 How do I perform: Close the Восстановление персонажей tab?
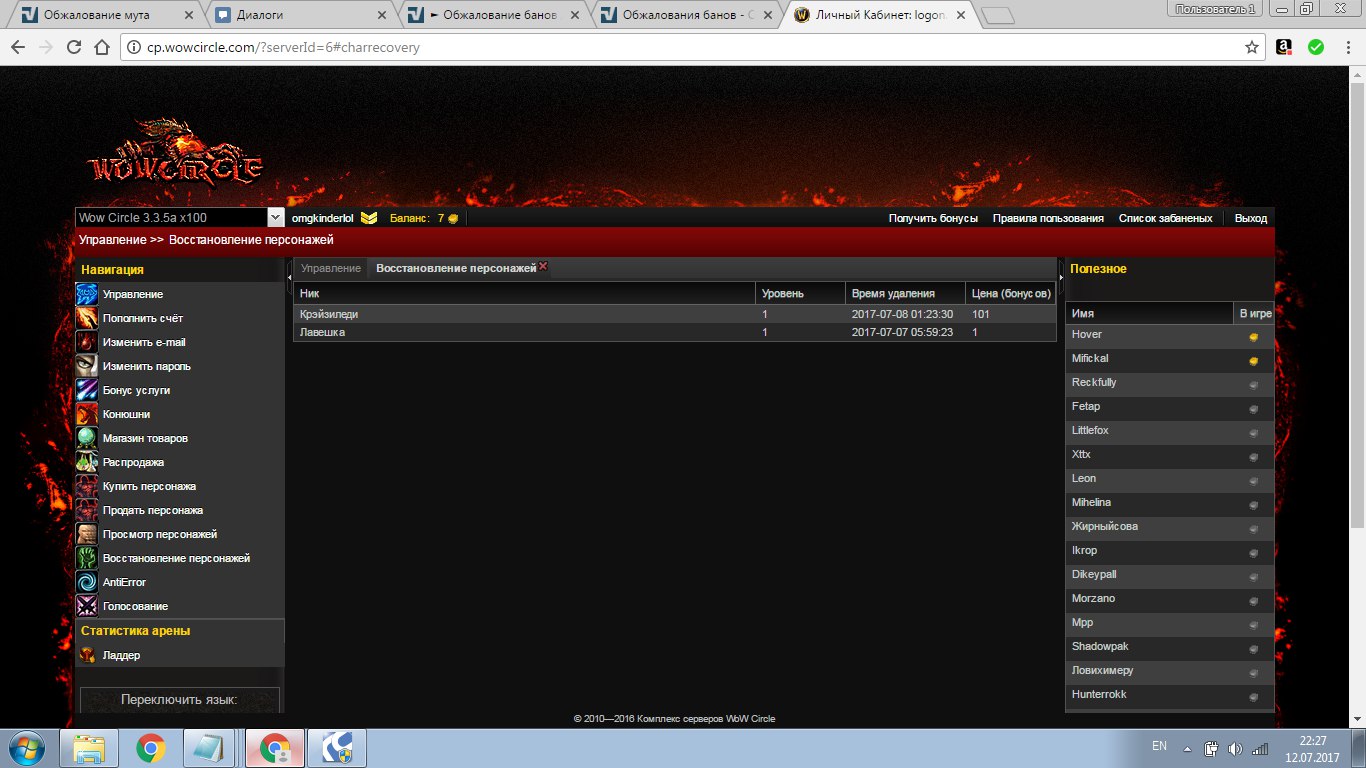543,266
